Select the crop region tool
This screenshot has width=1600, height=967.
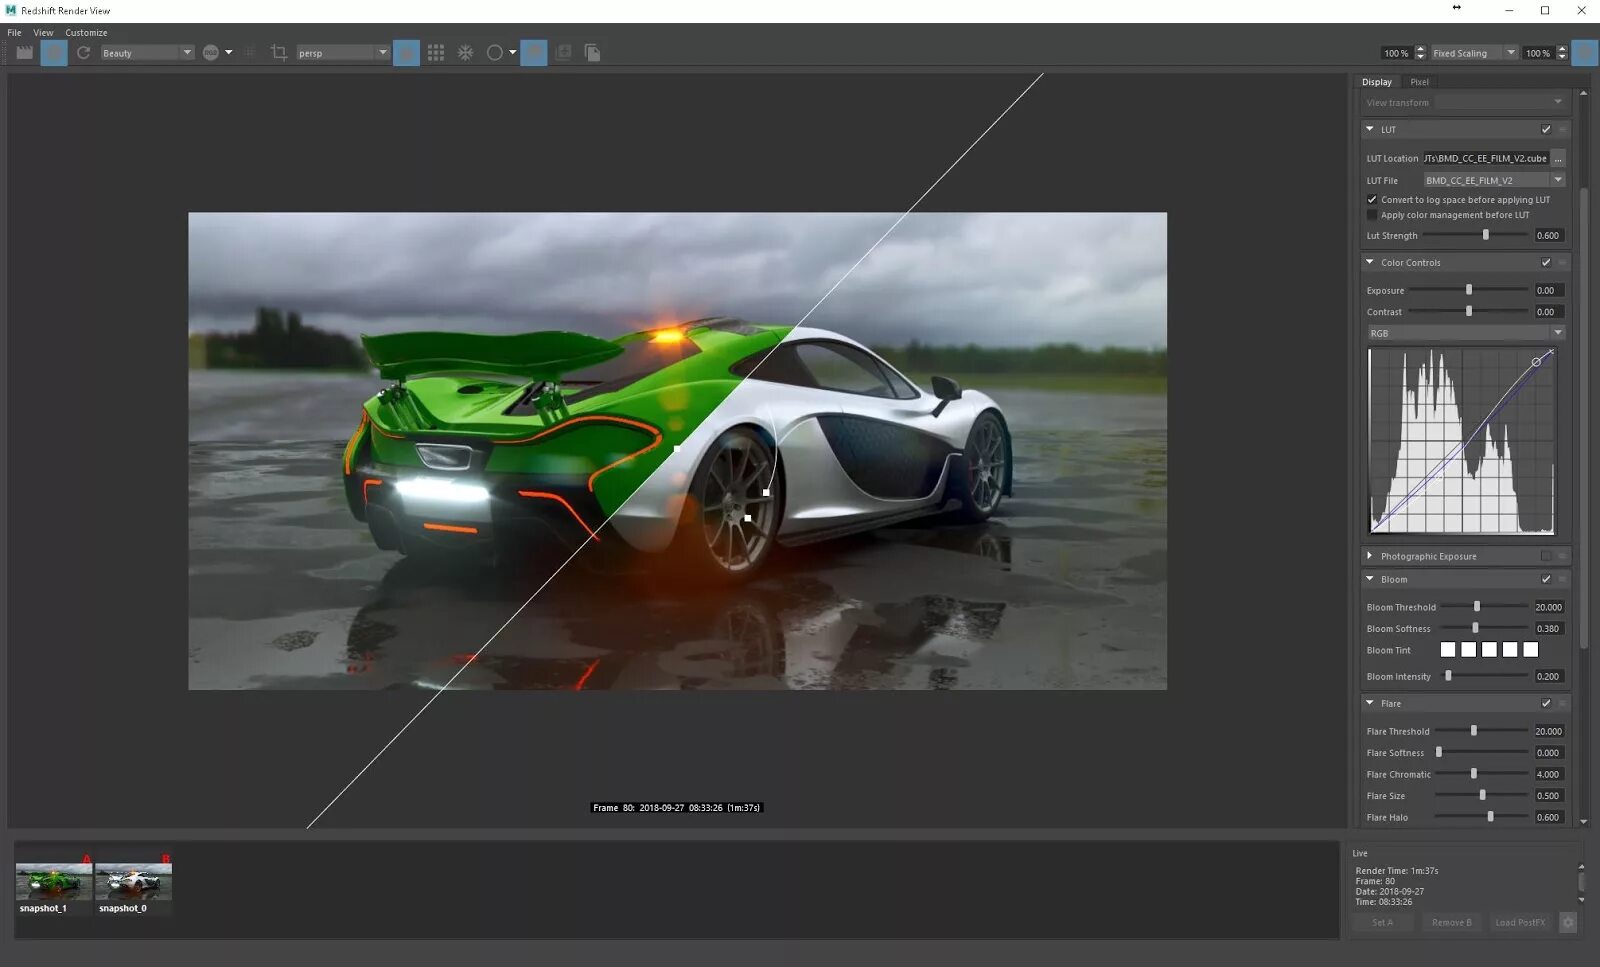278,52
